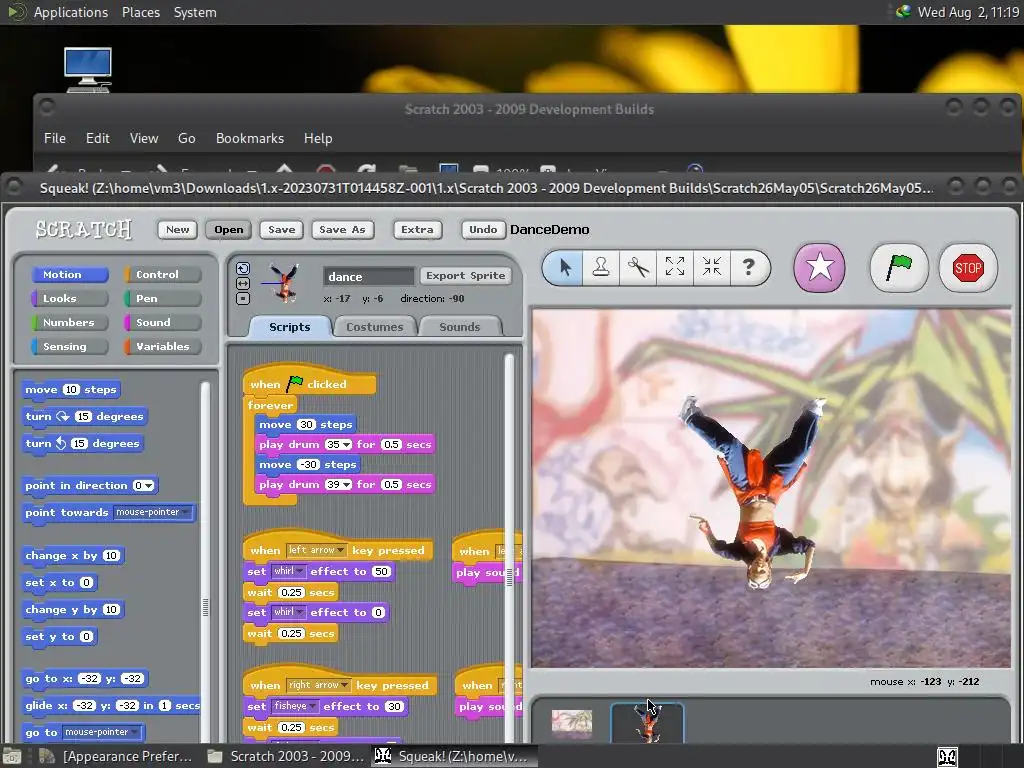Click the Undo button
This screenshot has width=1024, height=768.
[483, 229]
